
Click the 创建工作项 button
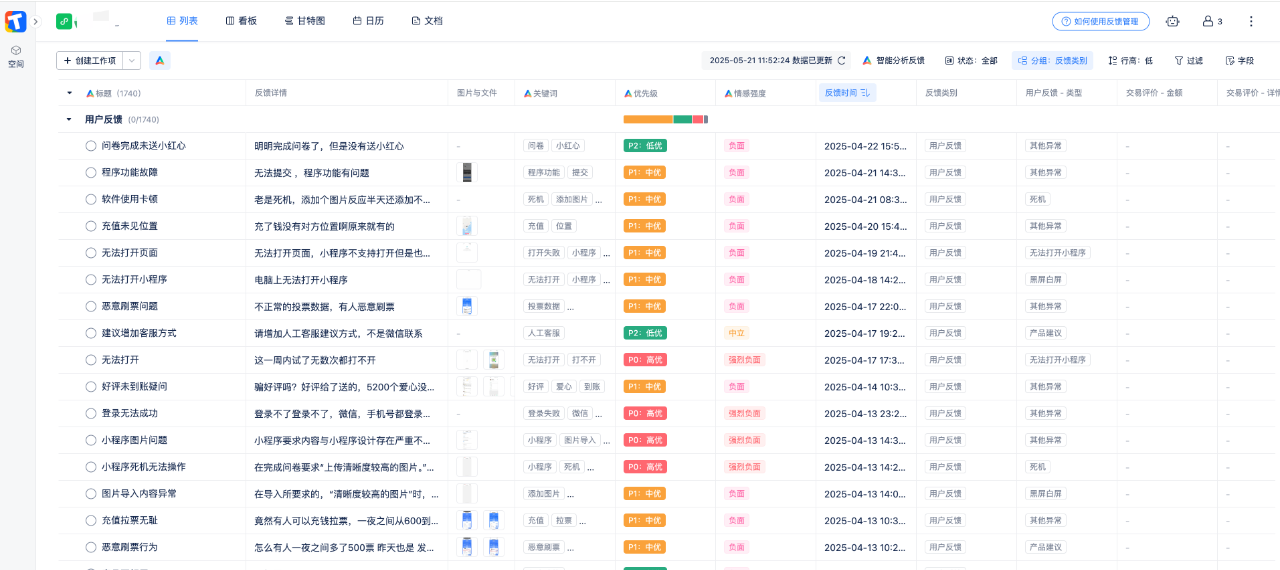click(x=89, y=61)
